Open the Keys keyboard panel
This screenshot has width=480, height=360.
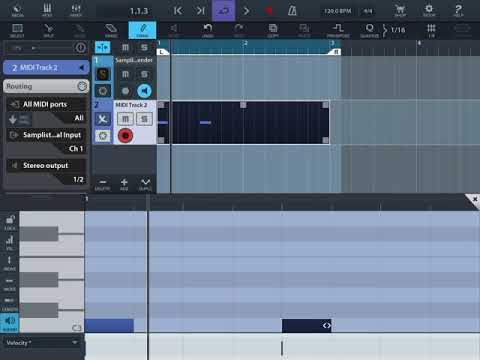click(47, 11)
